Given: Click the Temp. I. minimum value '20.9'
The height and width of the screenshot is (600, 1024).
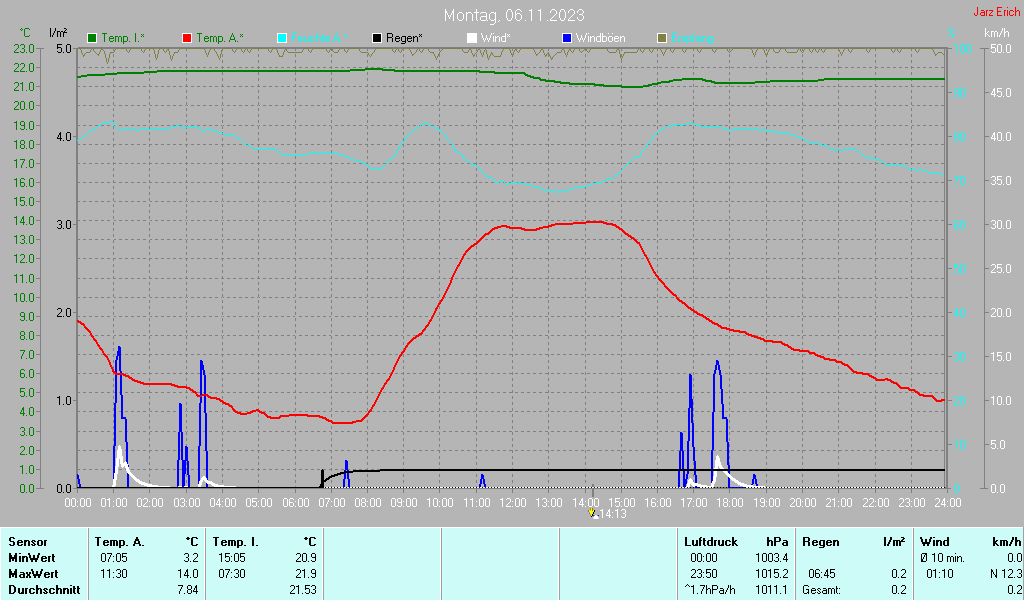Looking at the screenshot, I should 306,558.
